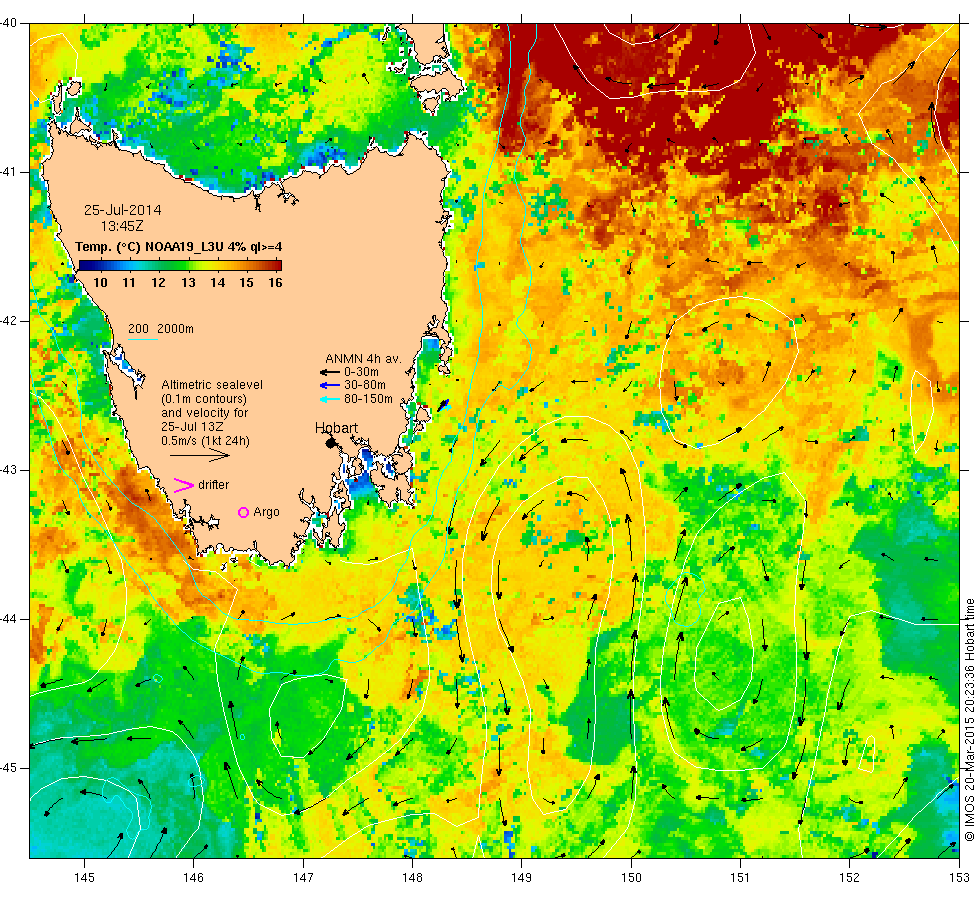
Task: Click the IMOS copyright timestamp text
Action: click(969, 719)
